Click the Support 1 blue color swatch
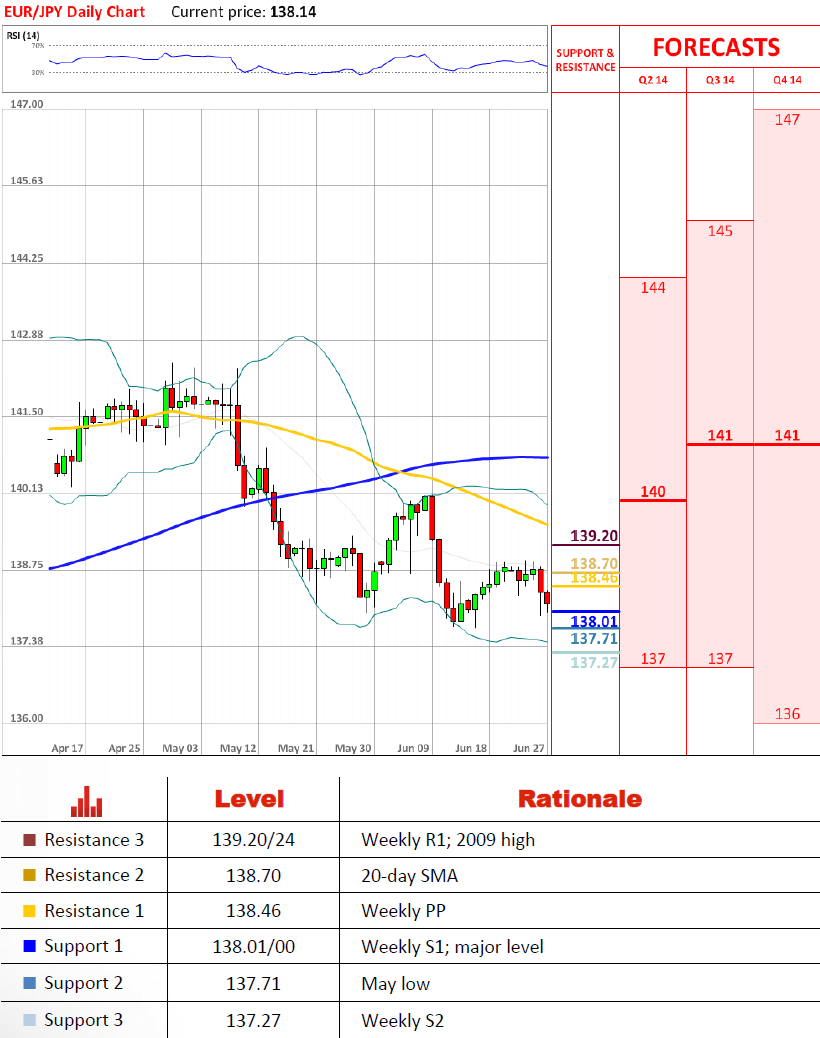This screenshot has height=1038, width=820. click(x=29, y=946)
